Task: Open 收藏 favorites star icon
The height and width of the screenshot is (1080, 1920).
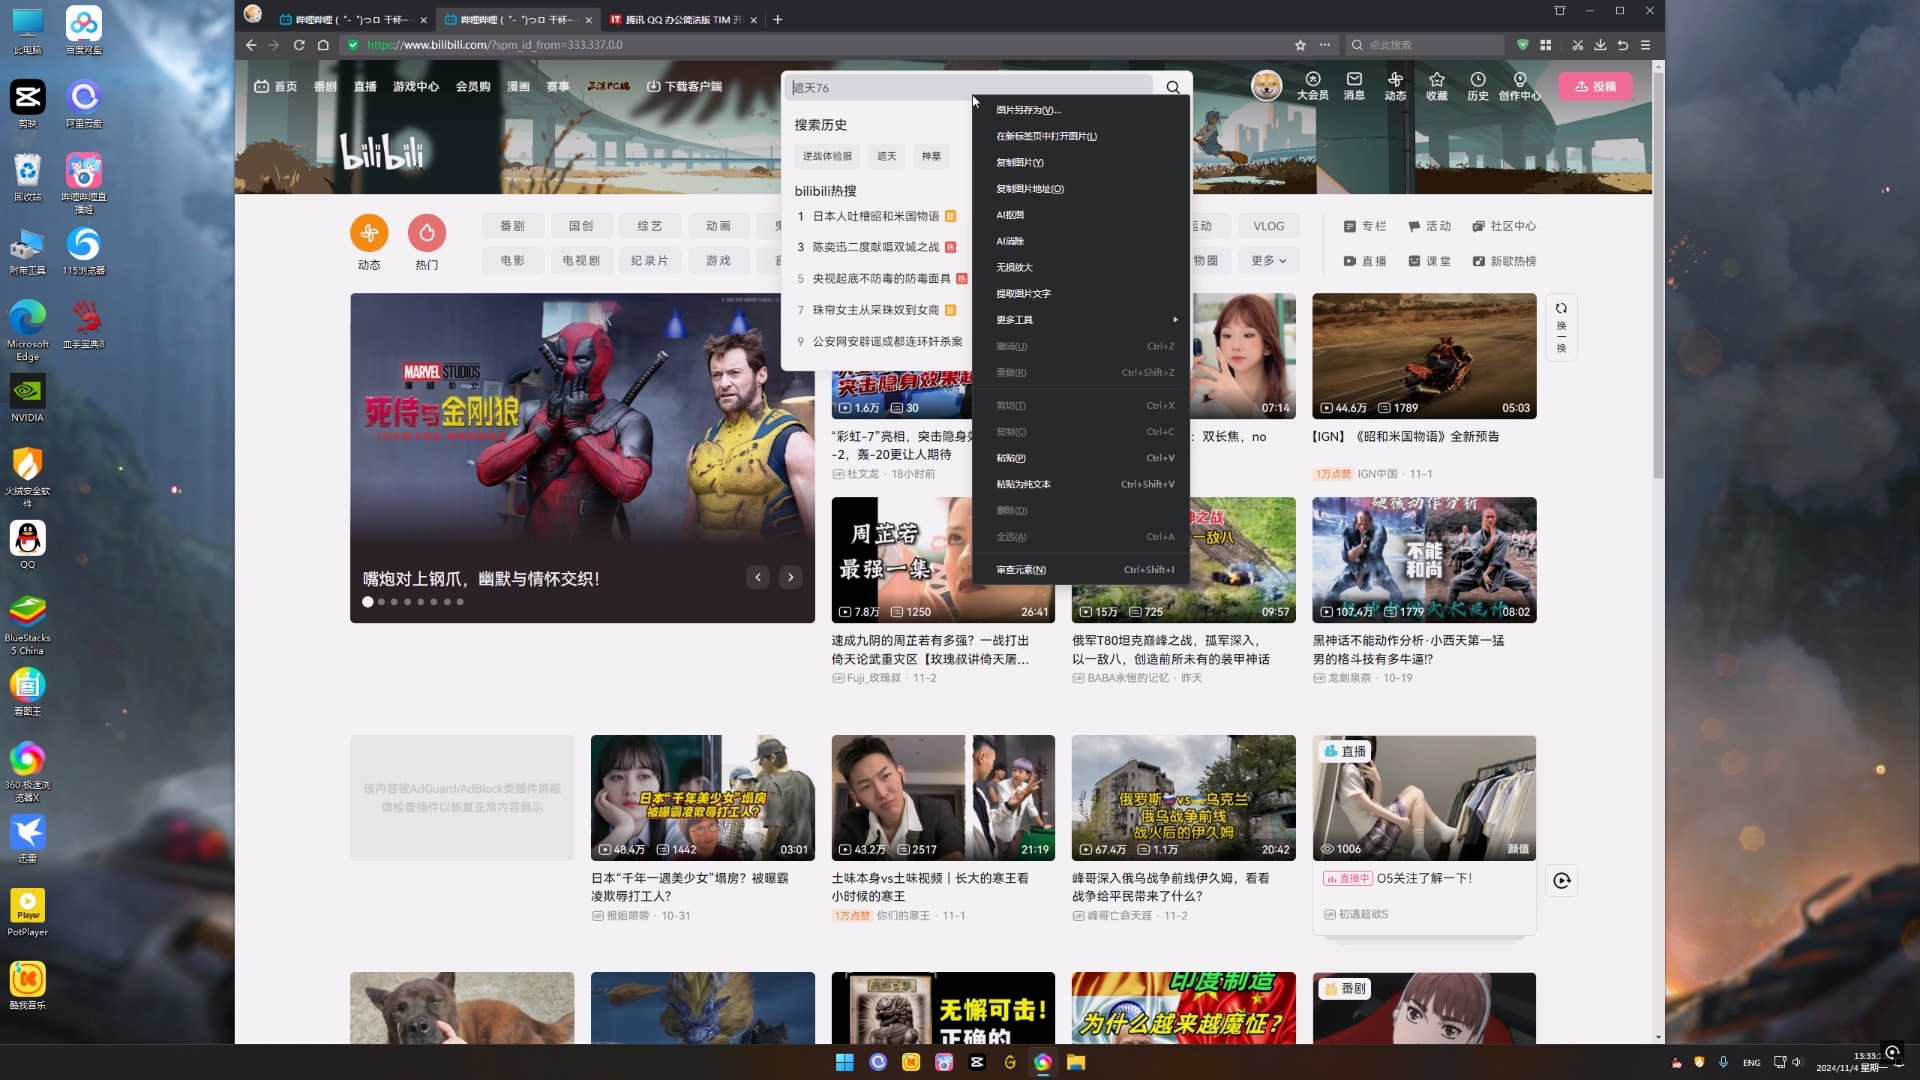Action: pos(1437,86)
